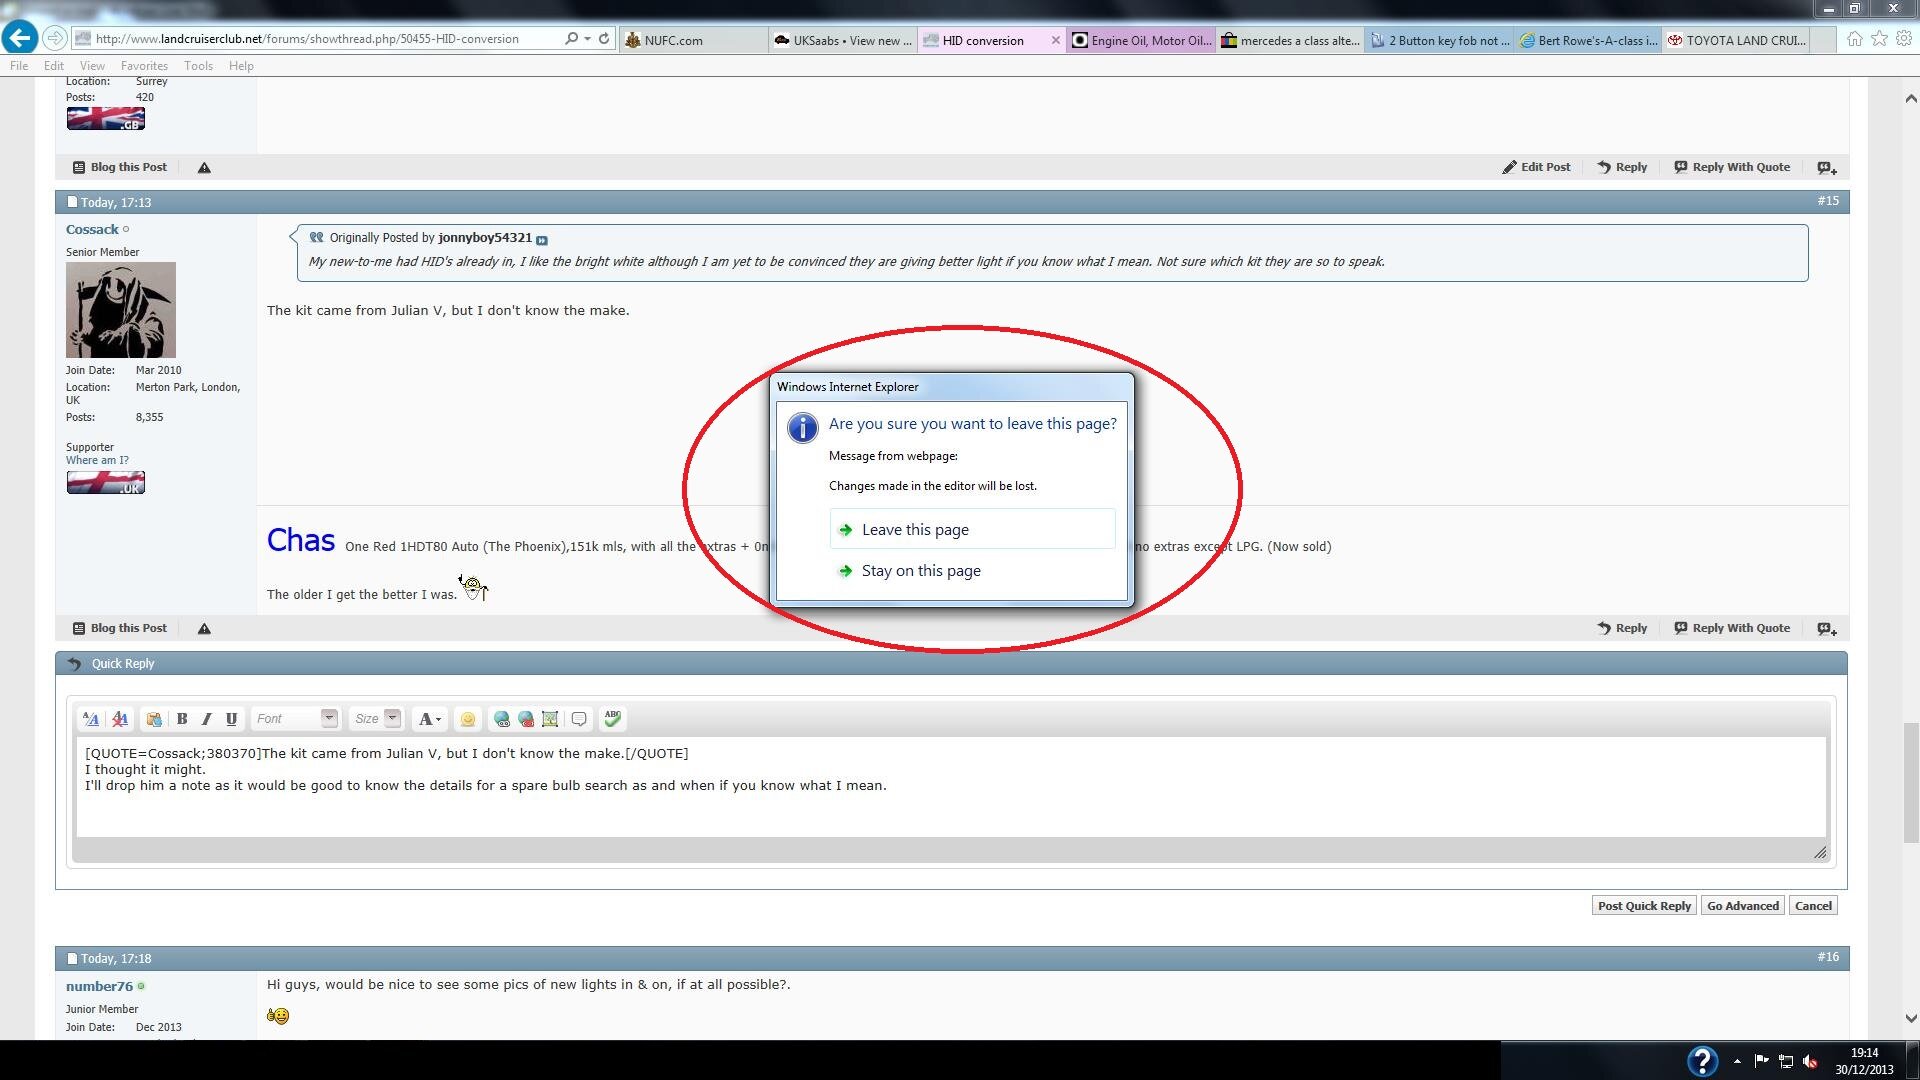Choose Stay on this page in dialog
Image resolution: width=1920 pixels, height=1080 pixels.
click(972, 570)
